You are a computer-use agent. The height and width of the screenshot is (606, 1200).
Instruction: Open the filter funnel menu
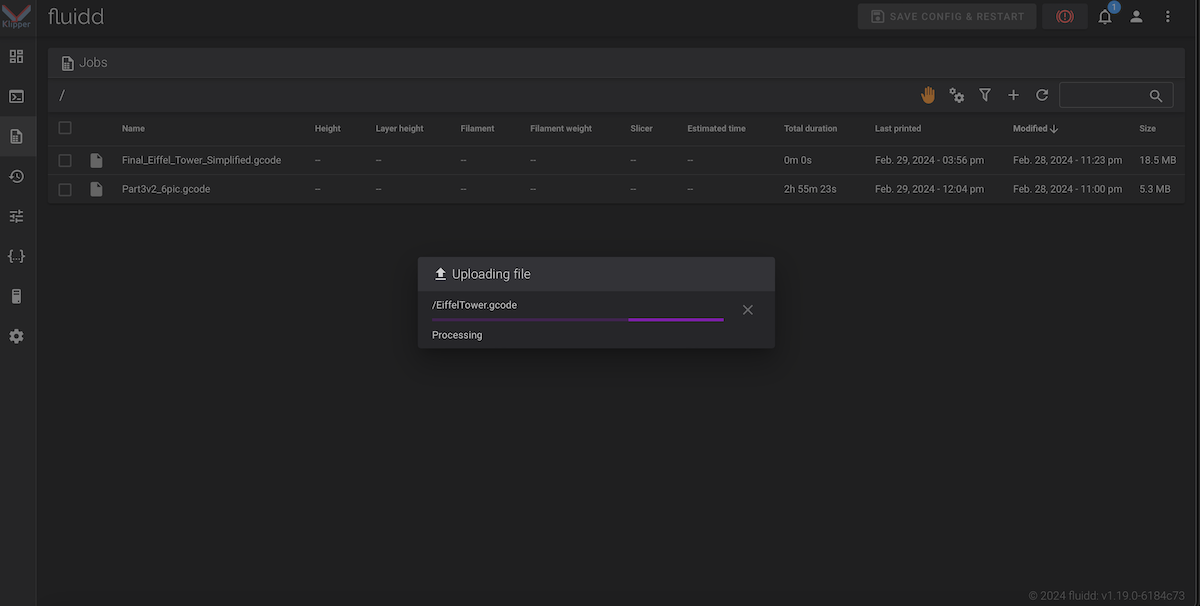click(x=985, y=95)
